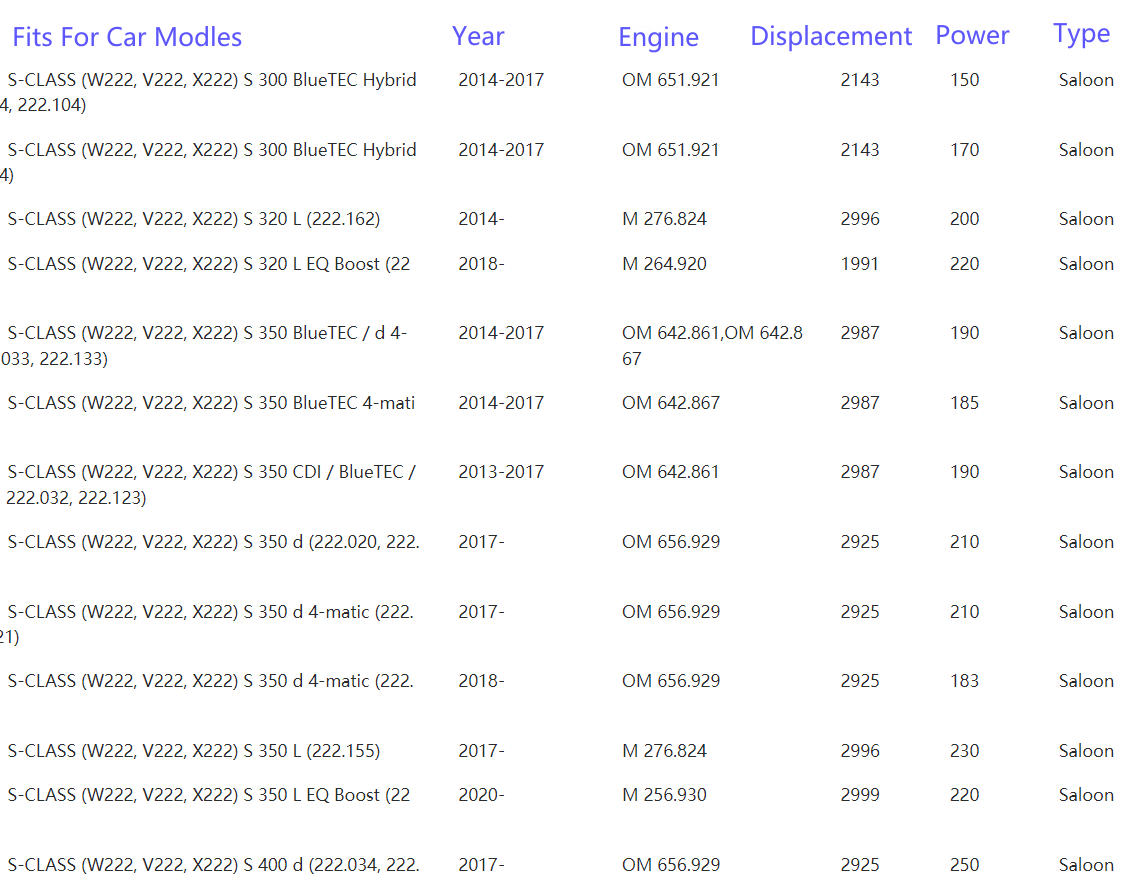Select the power value 250
The image size is (1139, 885).
[964, 865]
